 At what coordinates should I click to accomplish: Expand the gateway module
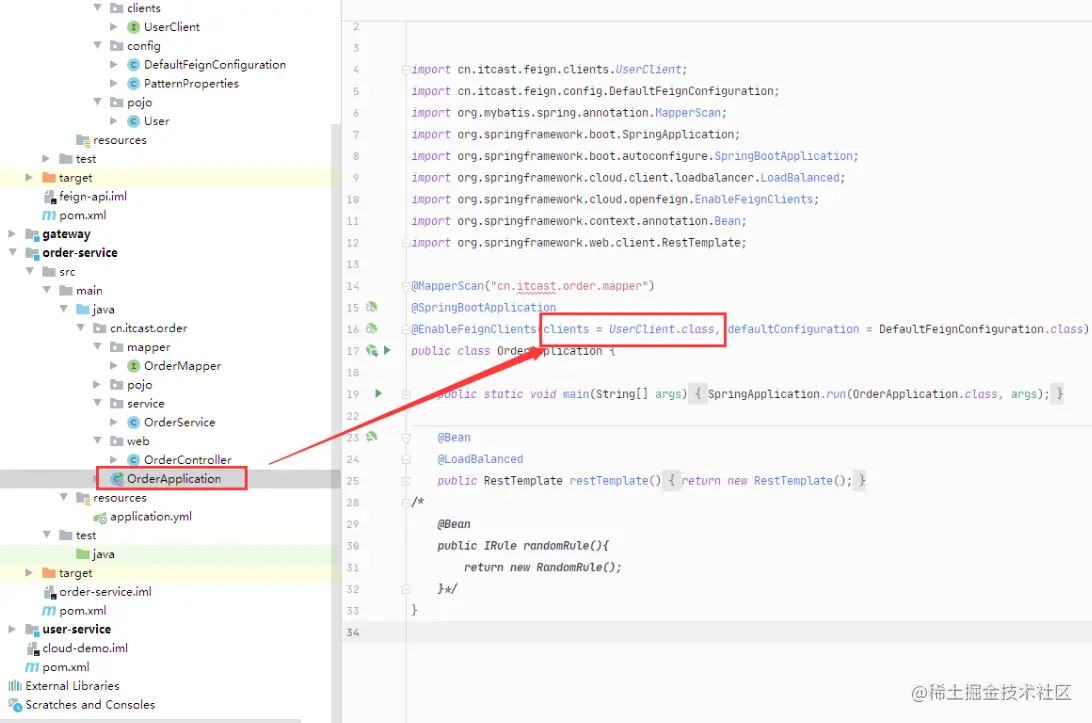[12, 233]
